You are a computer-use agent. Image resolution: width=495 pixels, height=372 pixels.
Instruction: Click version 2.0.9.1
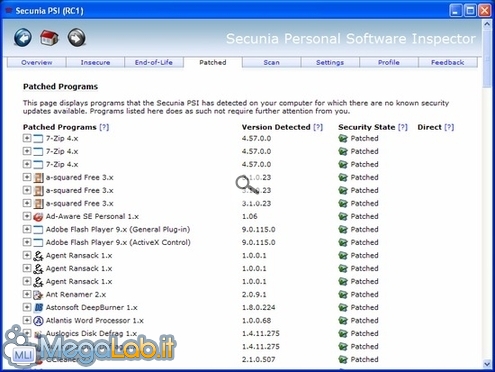254,294
